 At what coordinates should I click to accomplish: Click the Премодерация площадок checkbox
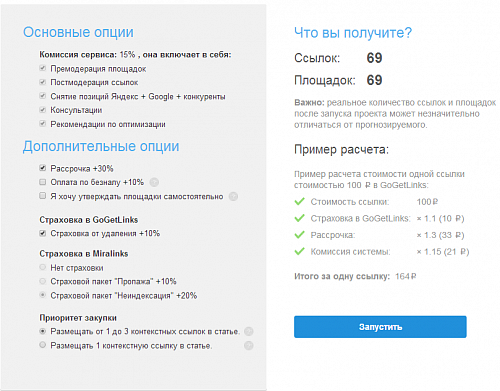[x=42, y=68]
